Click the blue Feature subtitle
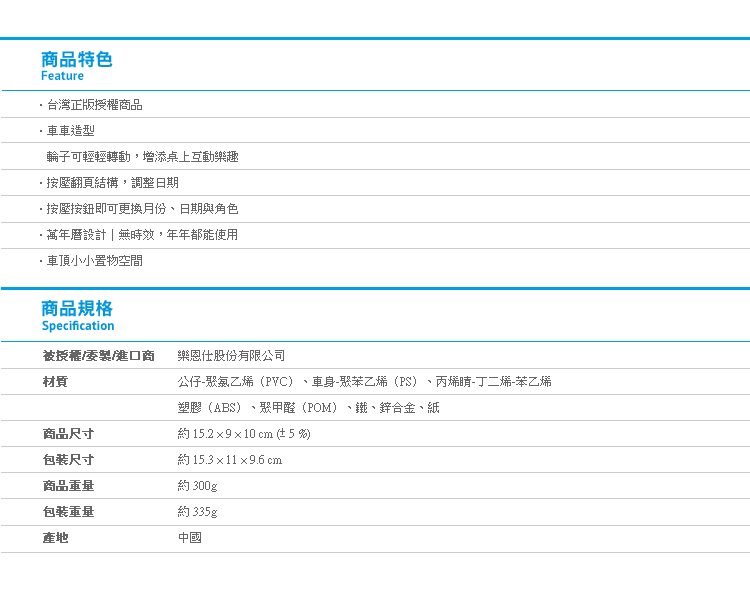 (x=62, y=76)
